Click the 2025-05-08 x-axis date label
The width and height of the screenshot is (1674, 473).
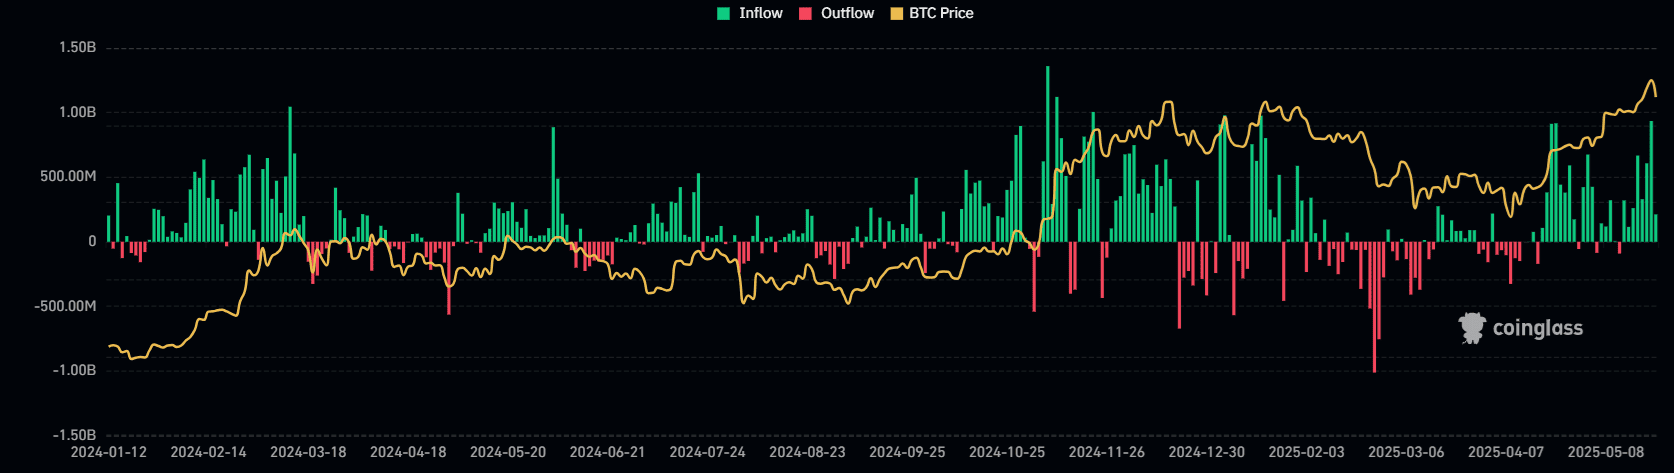[1606, 452]
